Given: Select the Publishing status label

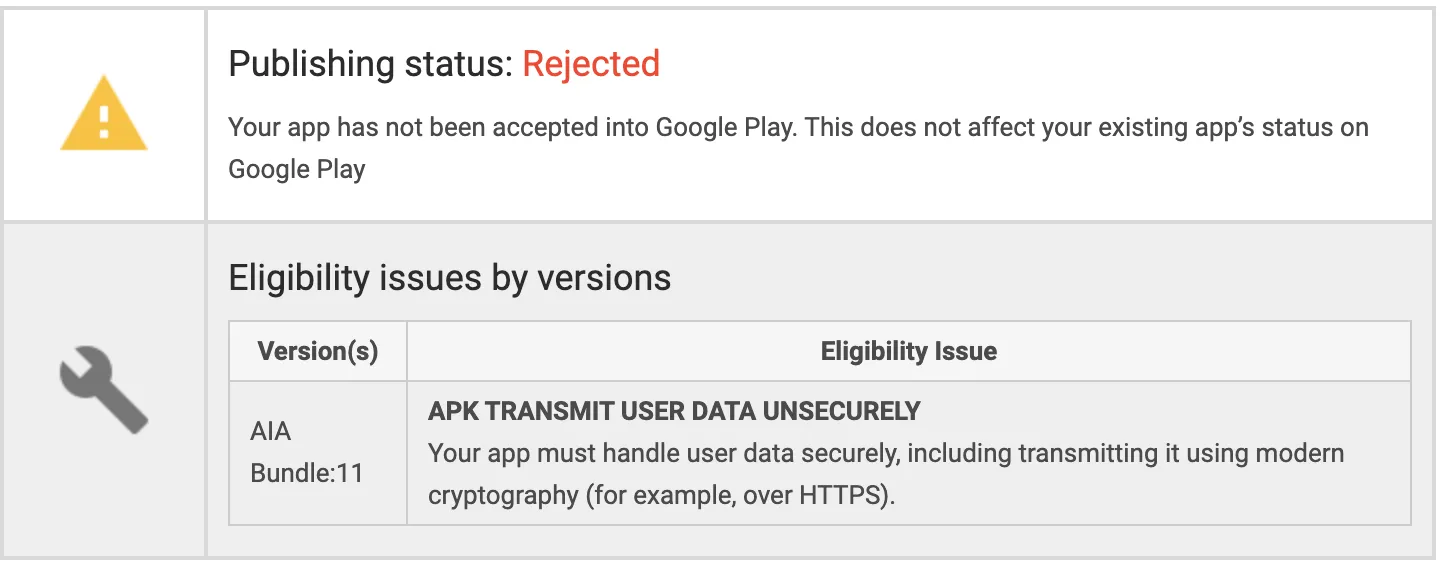Looking at the screenshot, I should tap(370, 64).
